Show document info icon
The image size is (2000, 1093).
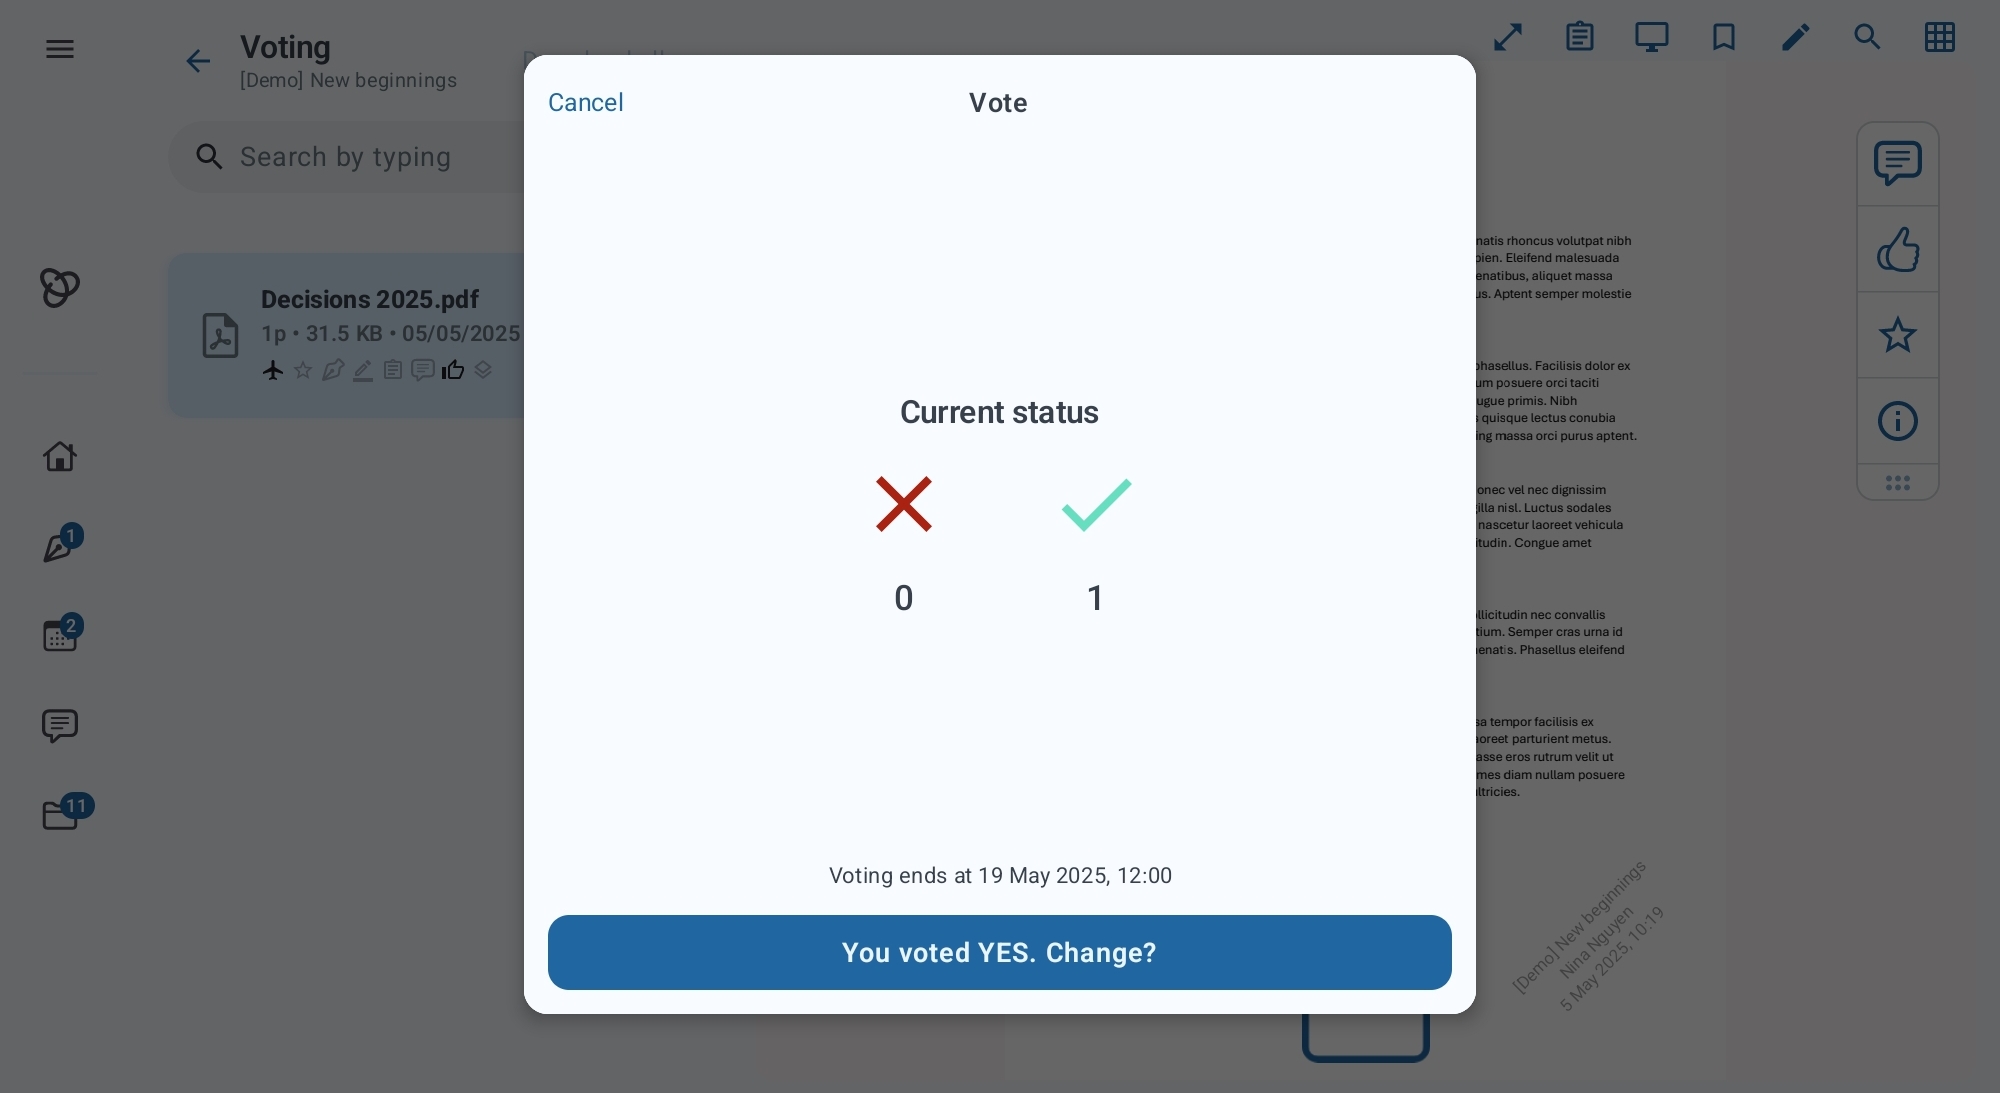click(1897, 421)
